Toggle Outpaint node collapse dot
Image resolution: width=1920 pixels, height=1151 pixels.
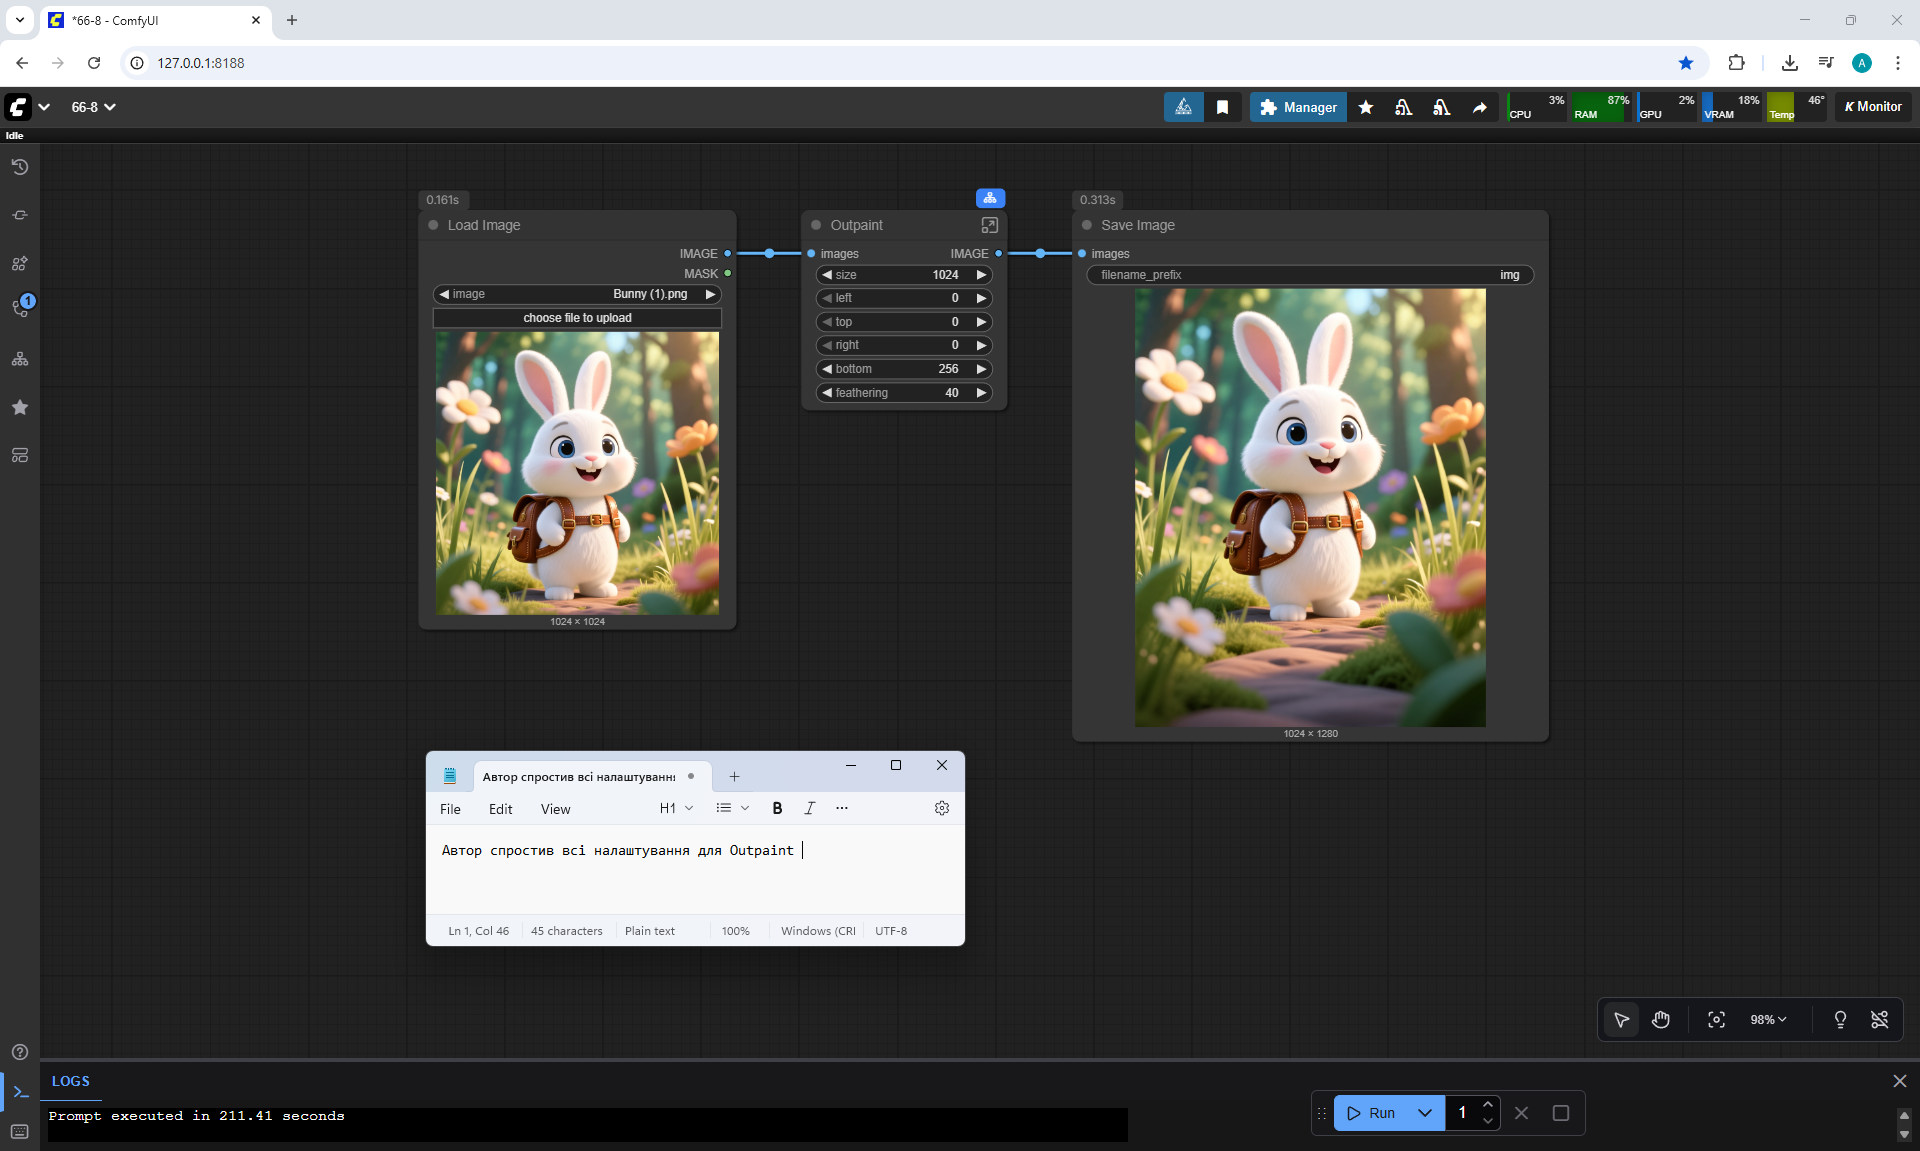pyautogui.click(x=816, y=225)
